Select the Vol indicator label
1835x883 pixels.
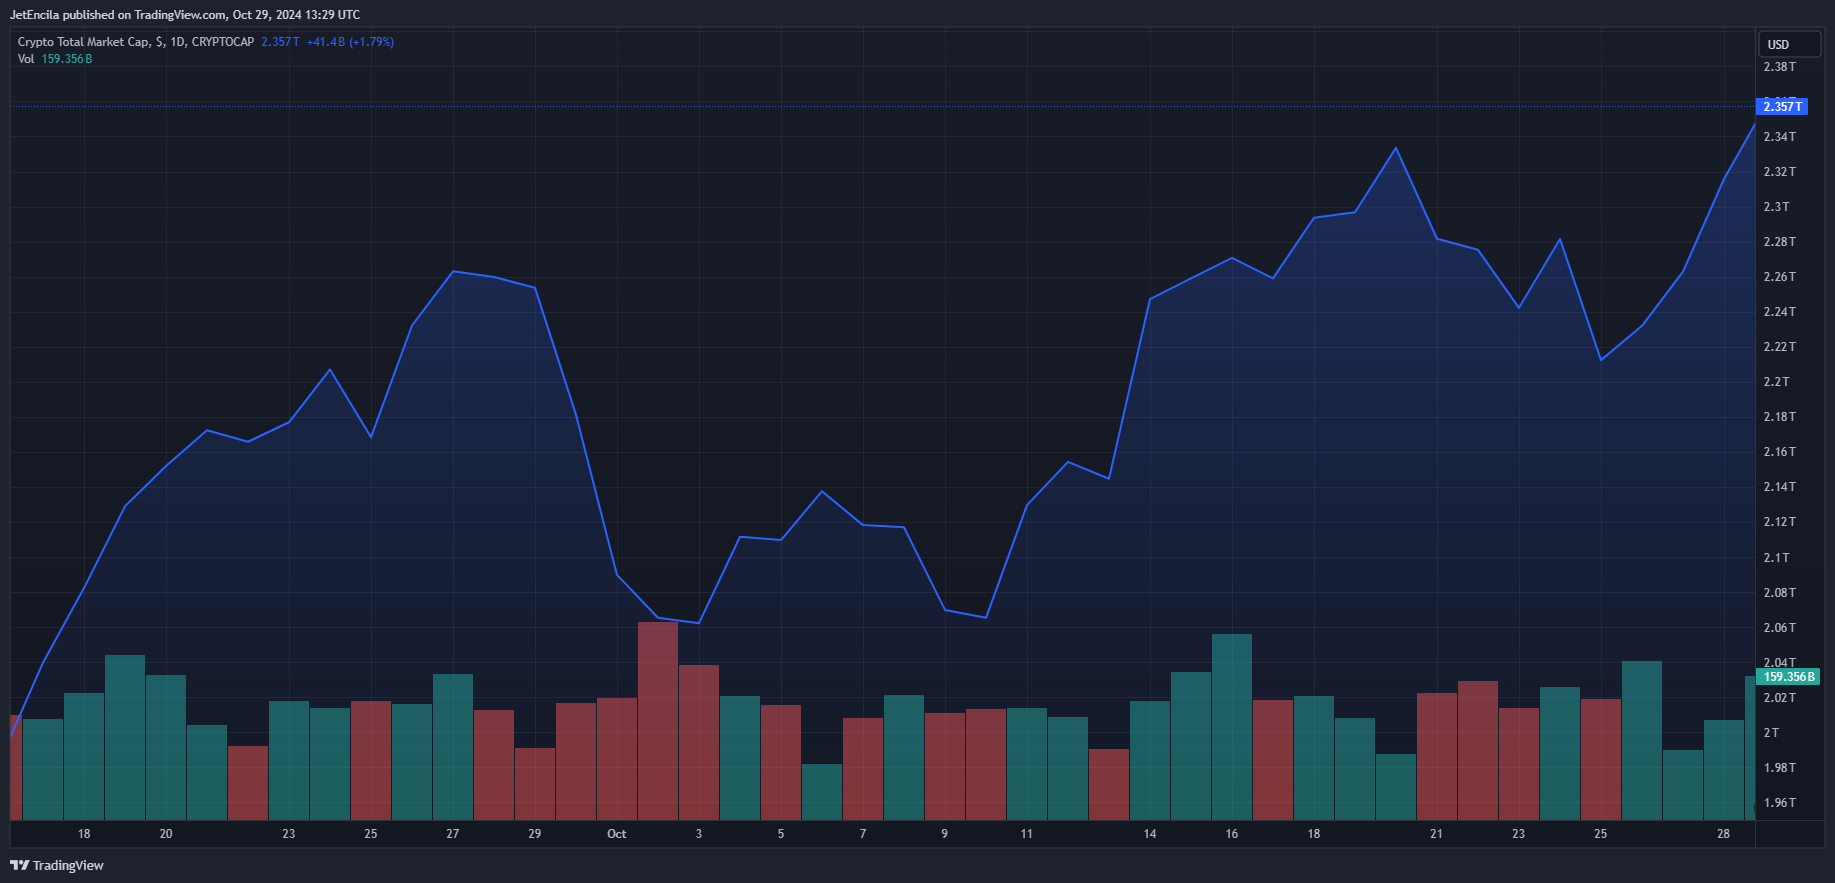26,59
